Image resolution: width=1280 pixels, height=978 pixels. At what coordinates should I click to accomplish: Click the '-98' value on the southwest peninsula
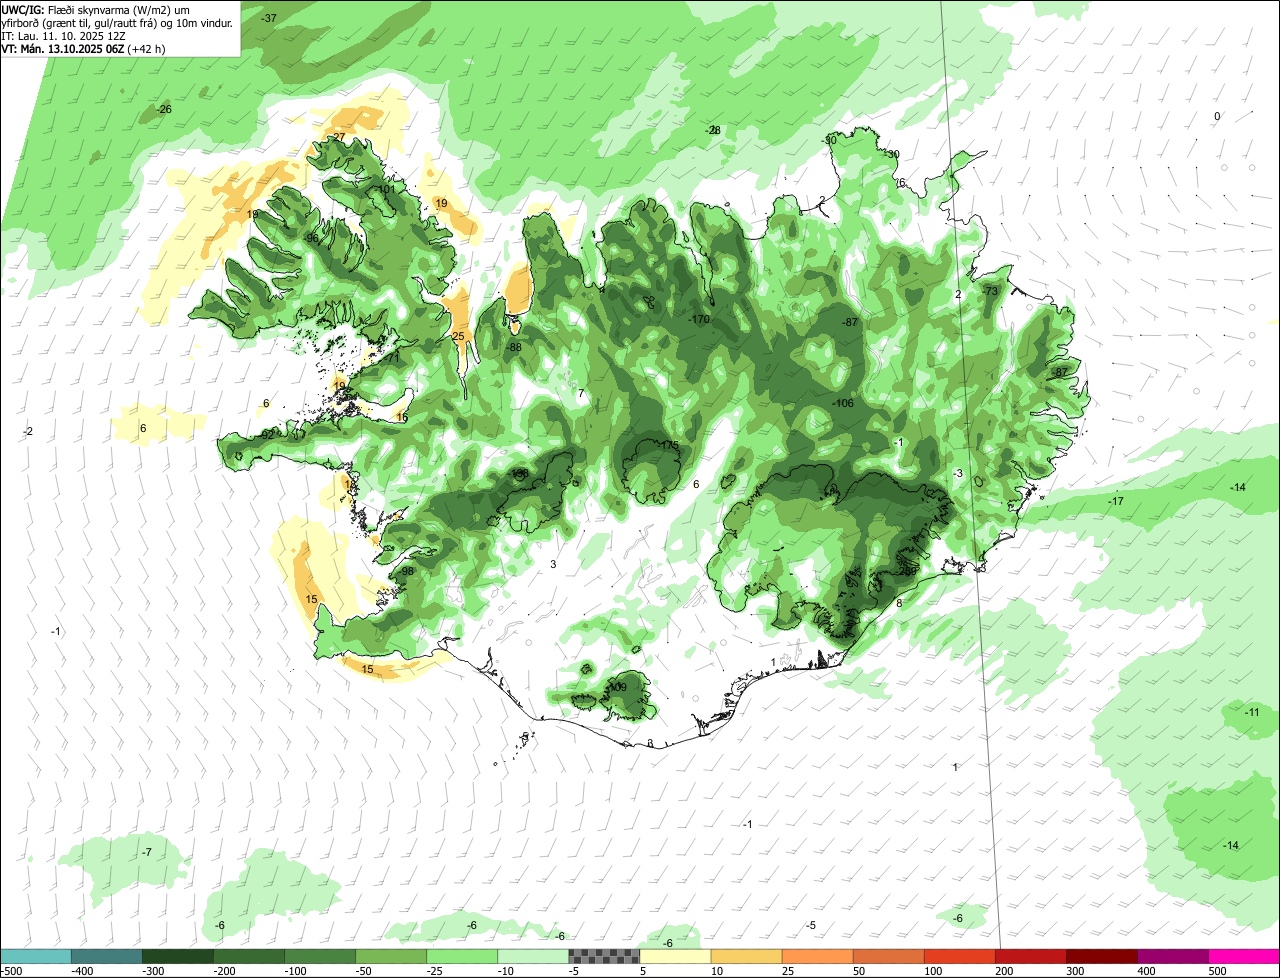point(405,571)
